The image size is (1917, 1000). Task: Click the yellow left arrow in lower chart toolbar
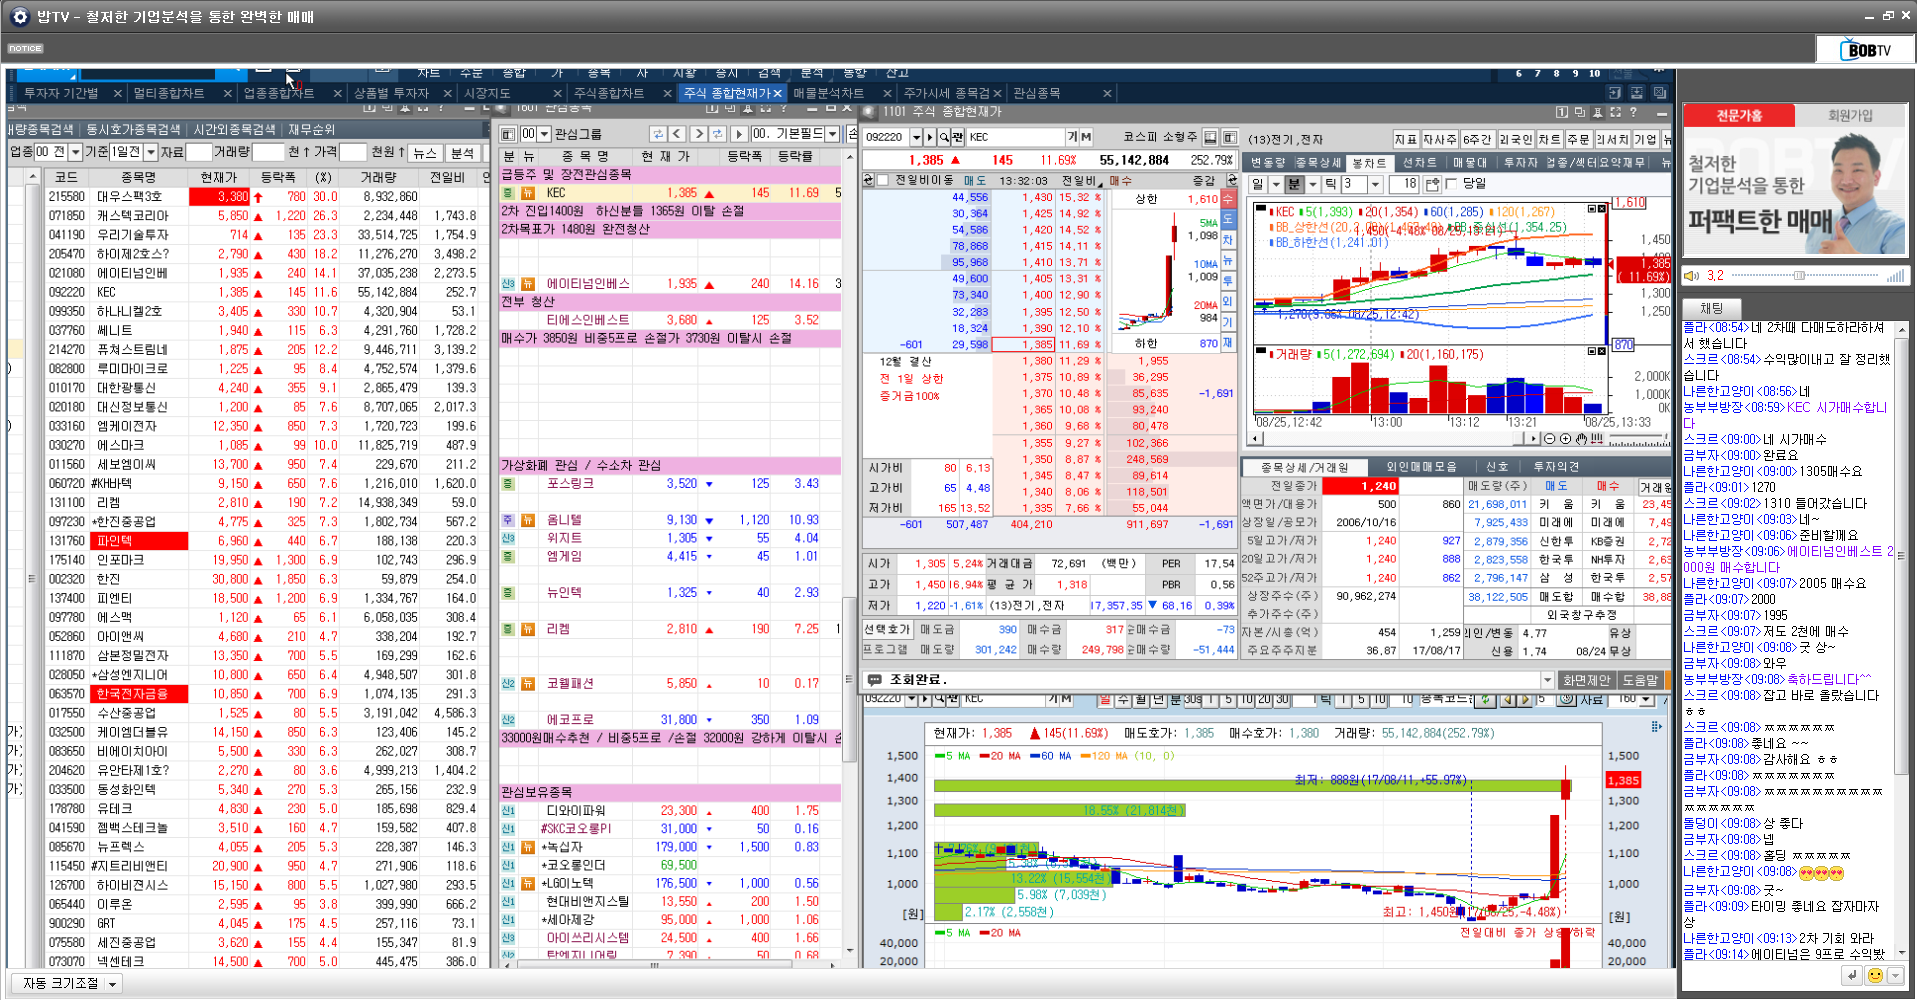[1508, 699]
